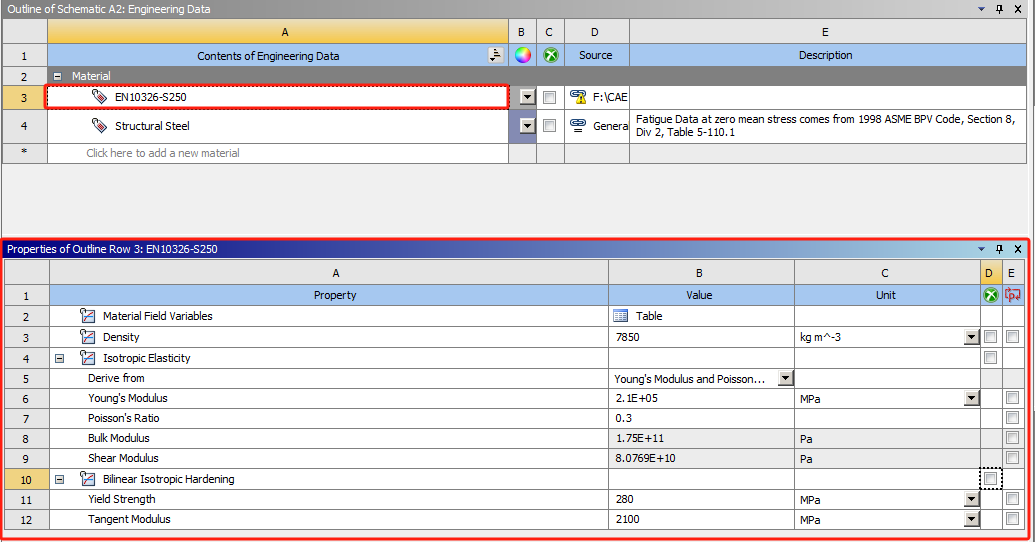Toggle Bulk Modulus parameter checkbox
This screenshot has height=542, width=1035.
1013,437
